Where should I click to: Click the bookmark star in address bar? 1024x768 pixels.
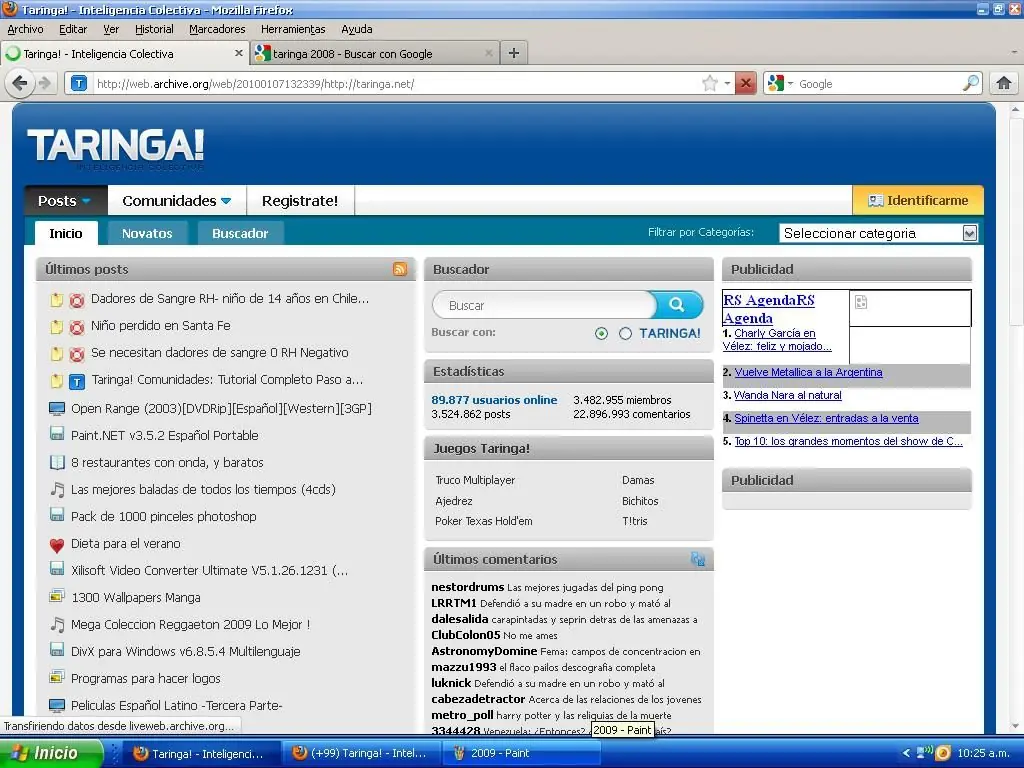coord(709,83)
